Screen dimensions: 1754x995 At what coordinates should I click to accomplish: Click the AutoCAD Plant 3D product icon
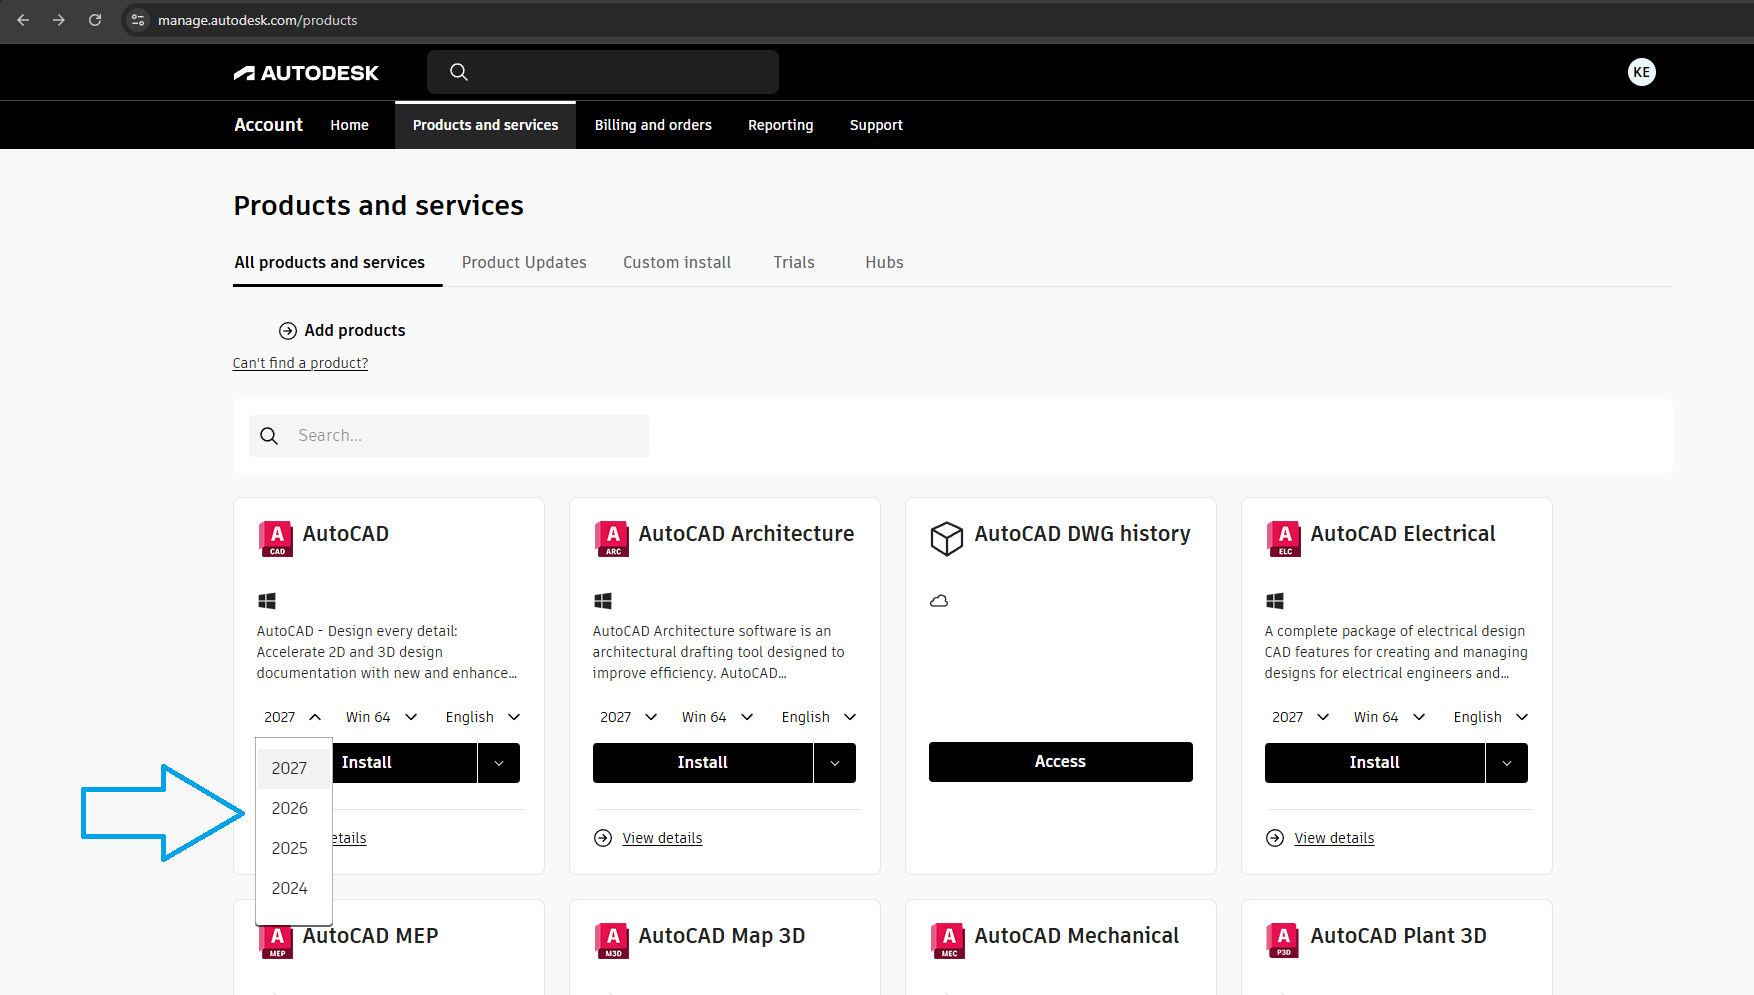(x=1284, y=940)
